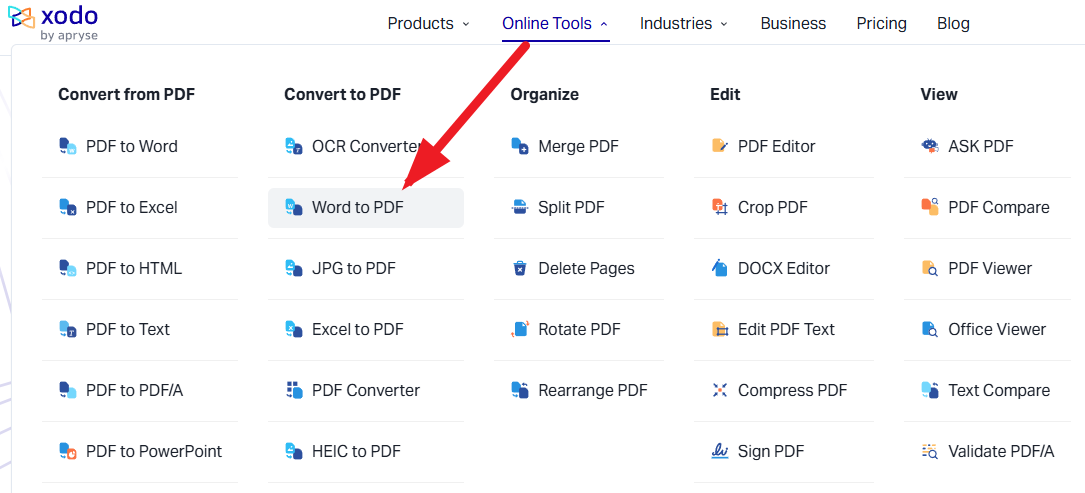This screenshot has width=1085, height=493.
Task: Click the Crop PDF icon
Action: click(x=720, y=207)
